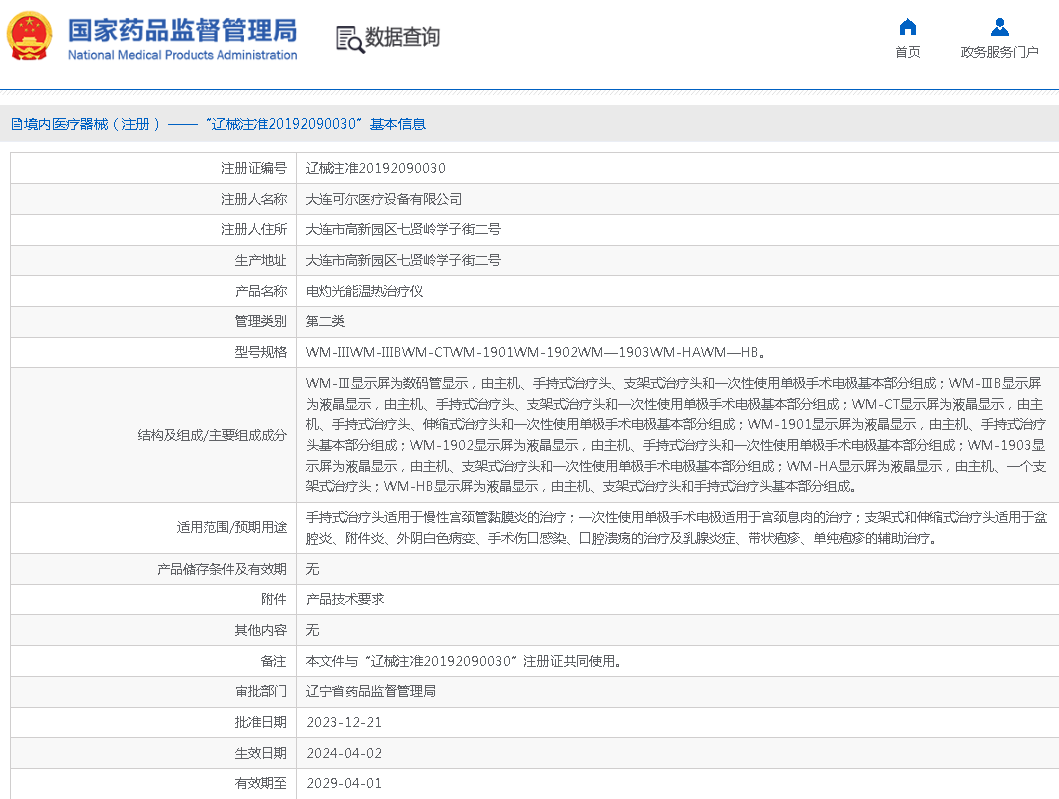The image size is (1059, 799).
Task: Click the model specification value starting WM-III
Action: pyautogui.click(x=536, y=352)
